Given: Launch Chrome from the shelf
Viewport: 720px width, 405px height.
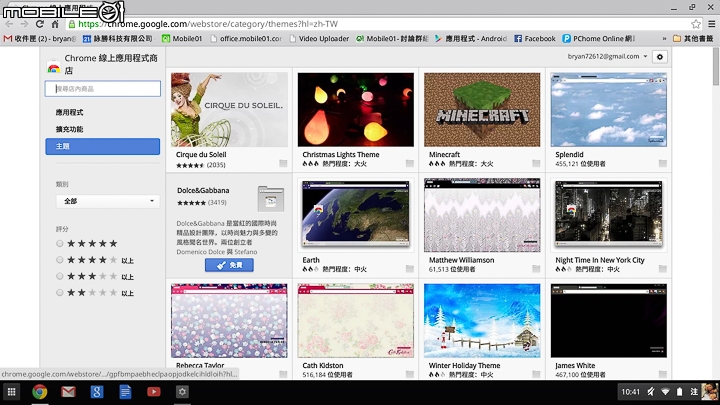Looking at the screenshot, I should click(x=40, y=392).
